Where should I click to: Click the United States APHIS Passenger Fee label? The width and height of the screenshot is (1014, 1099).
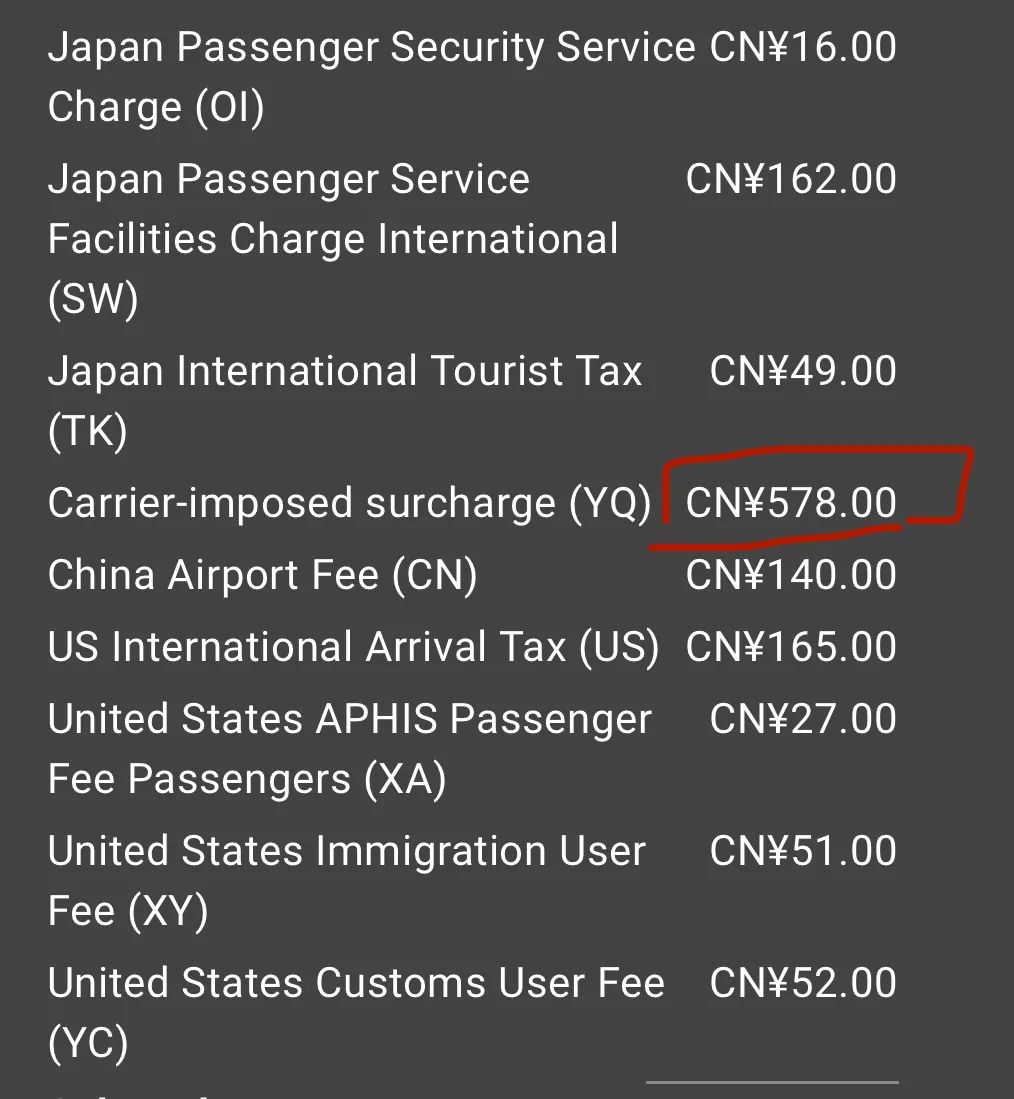349,748
